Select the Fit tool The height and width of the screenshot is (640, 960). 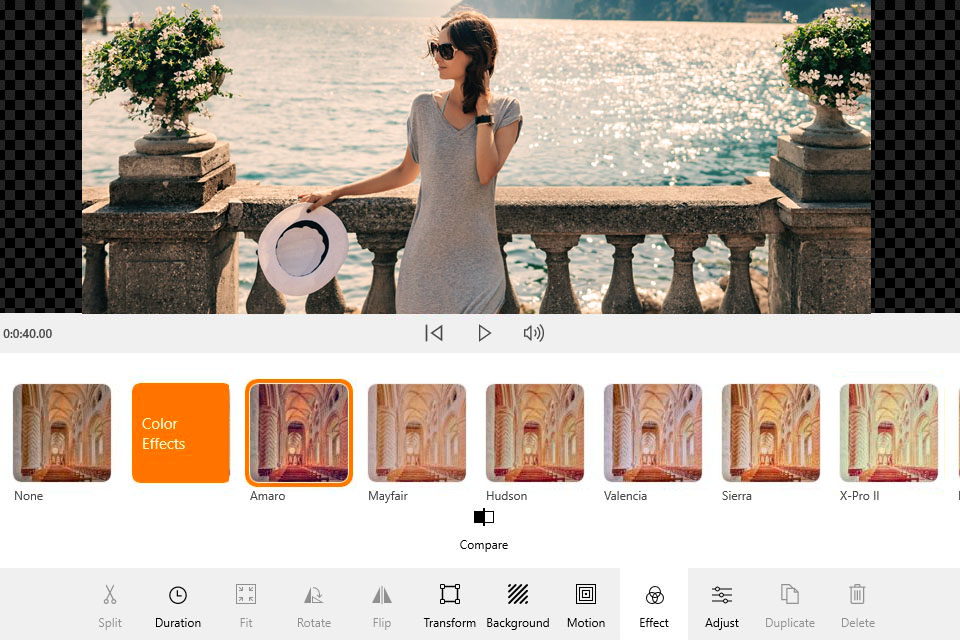246,604
